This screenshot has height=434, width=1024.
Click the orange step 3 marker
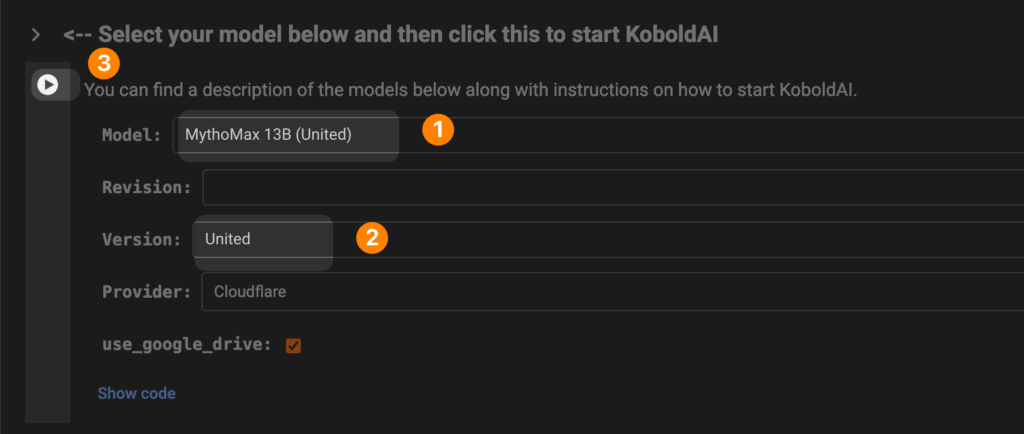104,64
